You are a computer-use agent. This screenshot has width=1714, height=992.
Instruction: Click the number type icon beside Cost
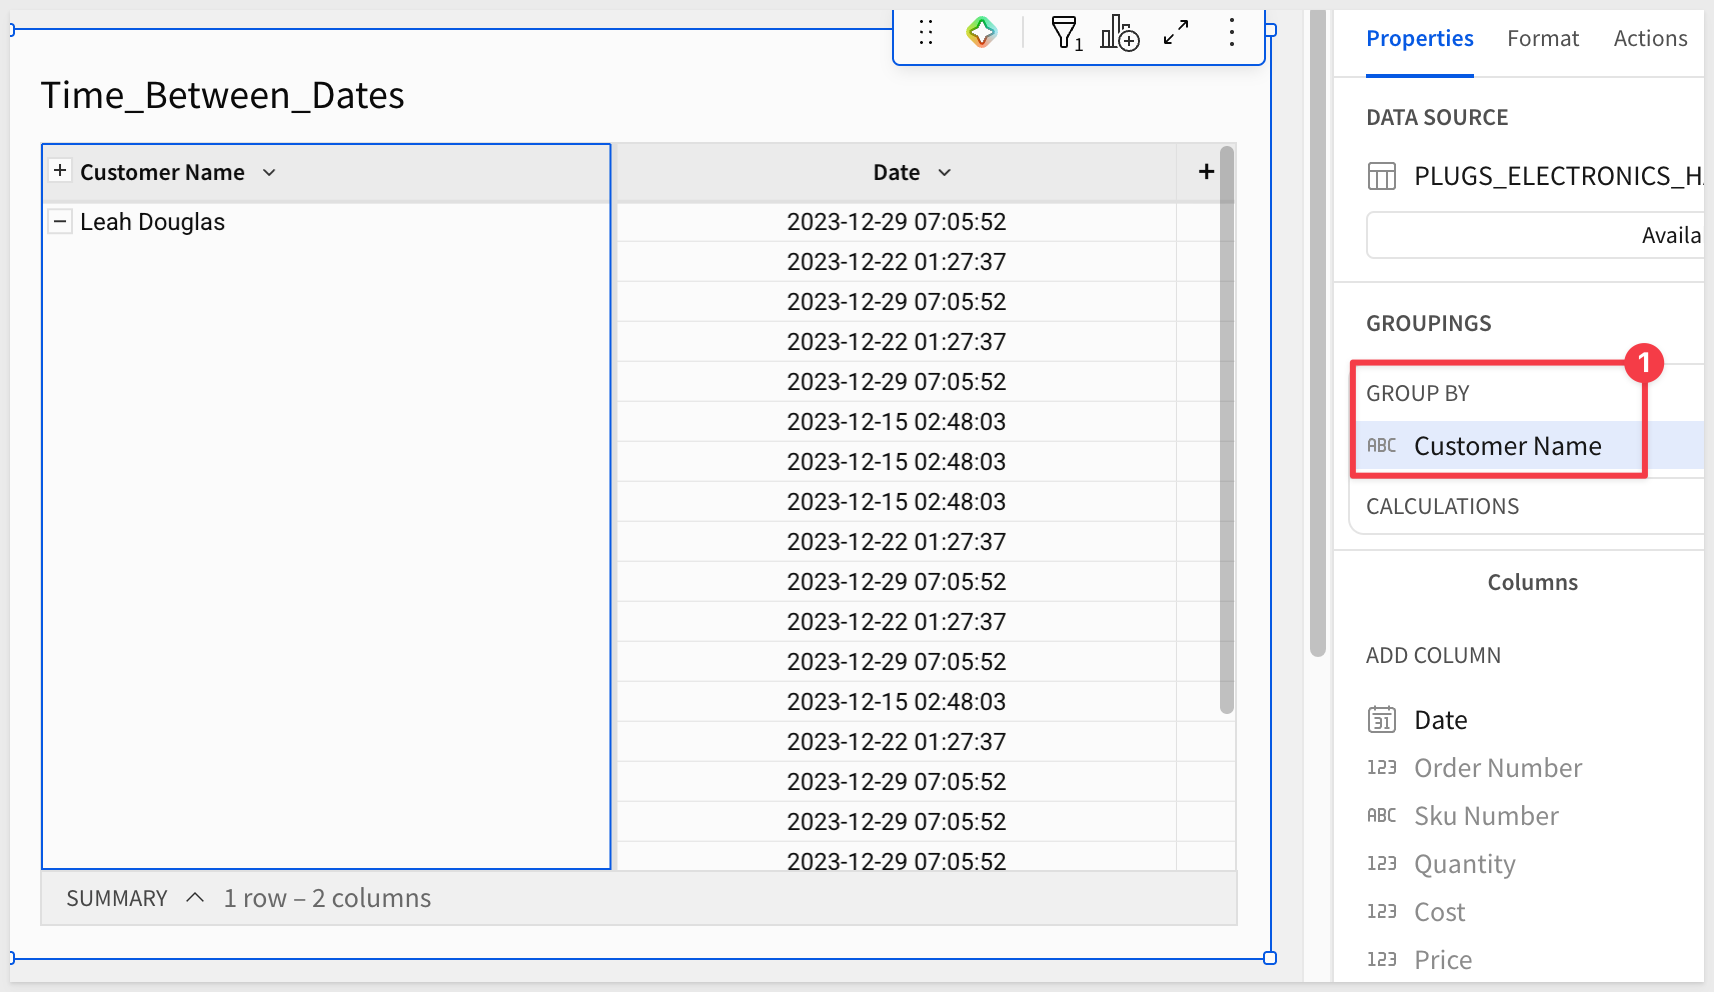pos(1382,912)
